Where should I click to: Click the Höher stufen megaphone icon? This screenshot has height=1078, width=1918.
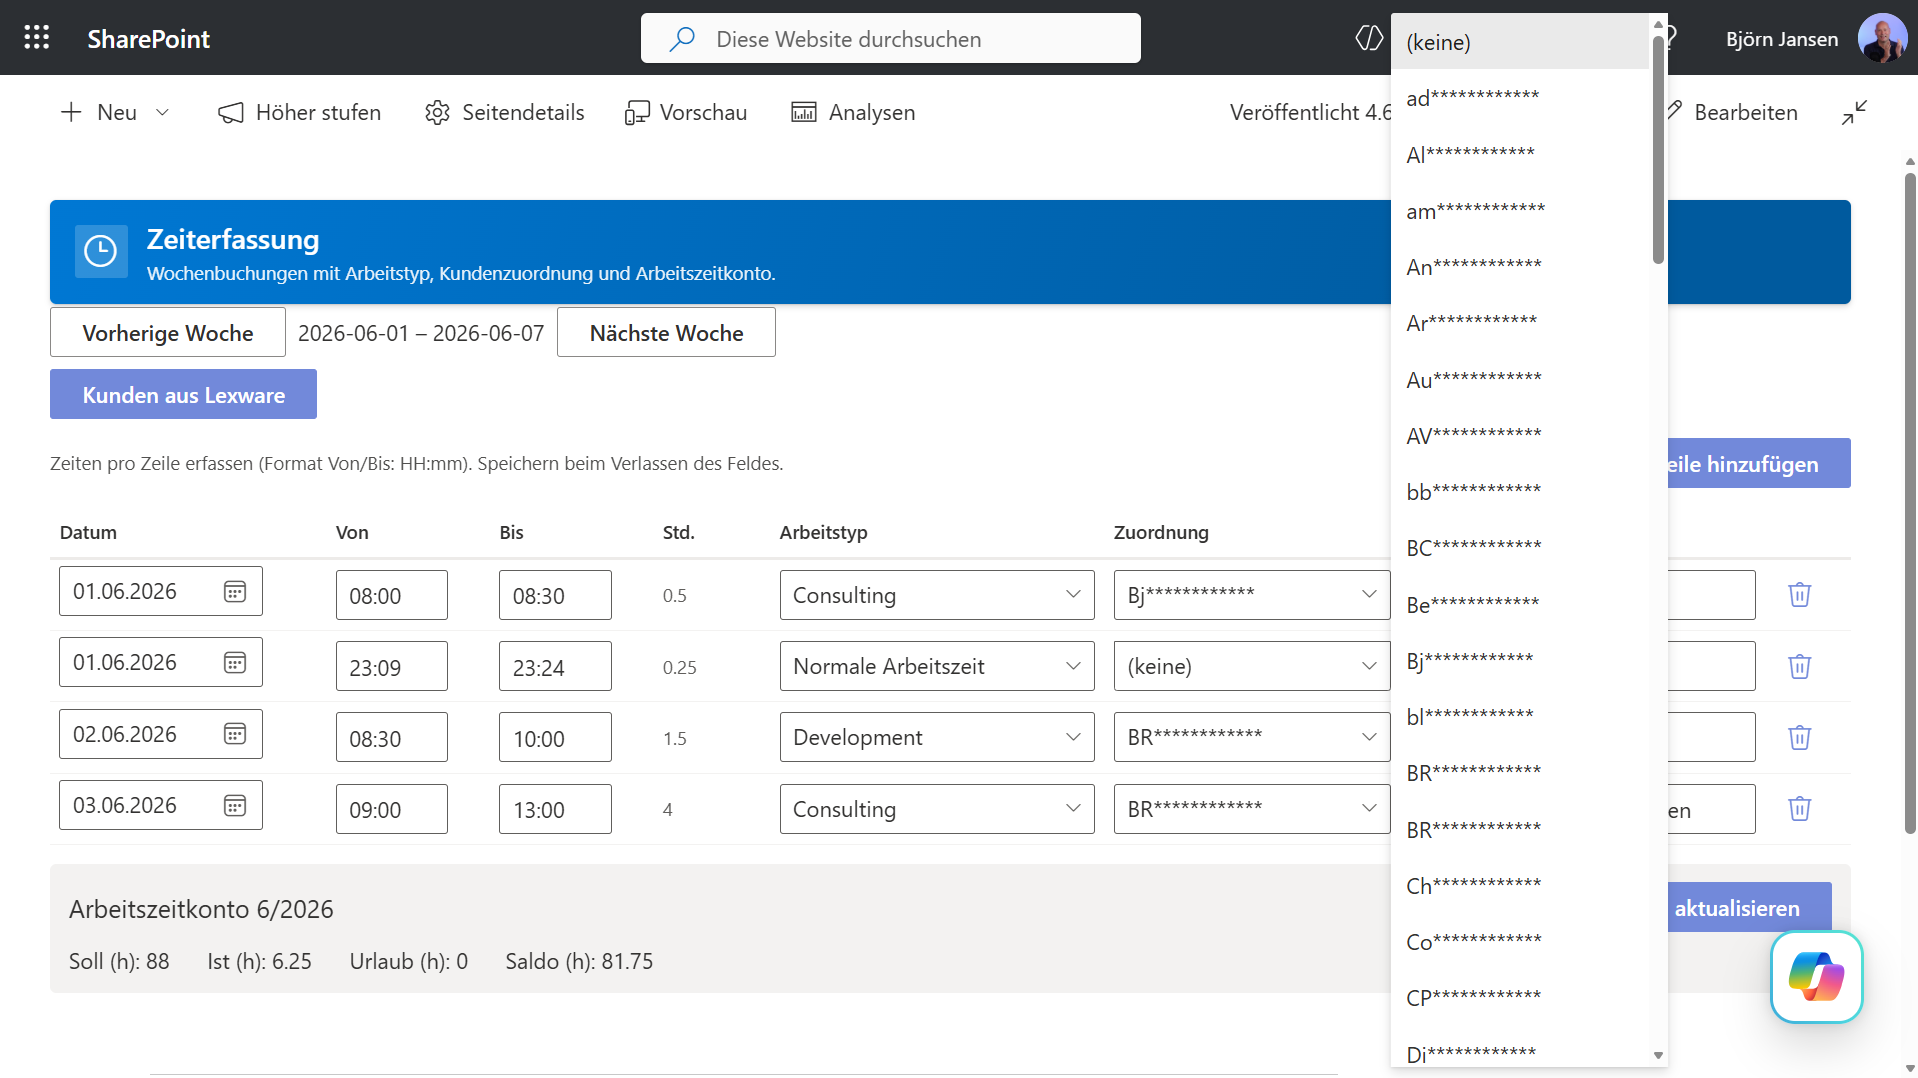click(231, 112)
